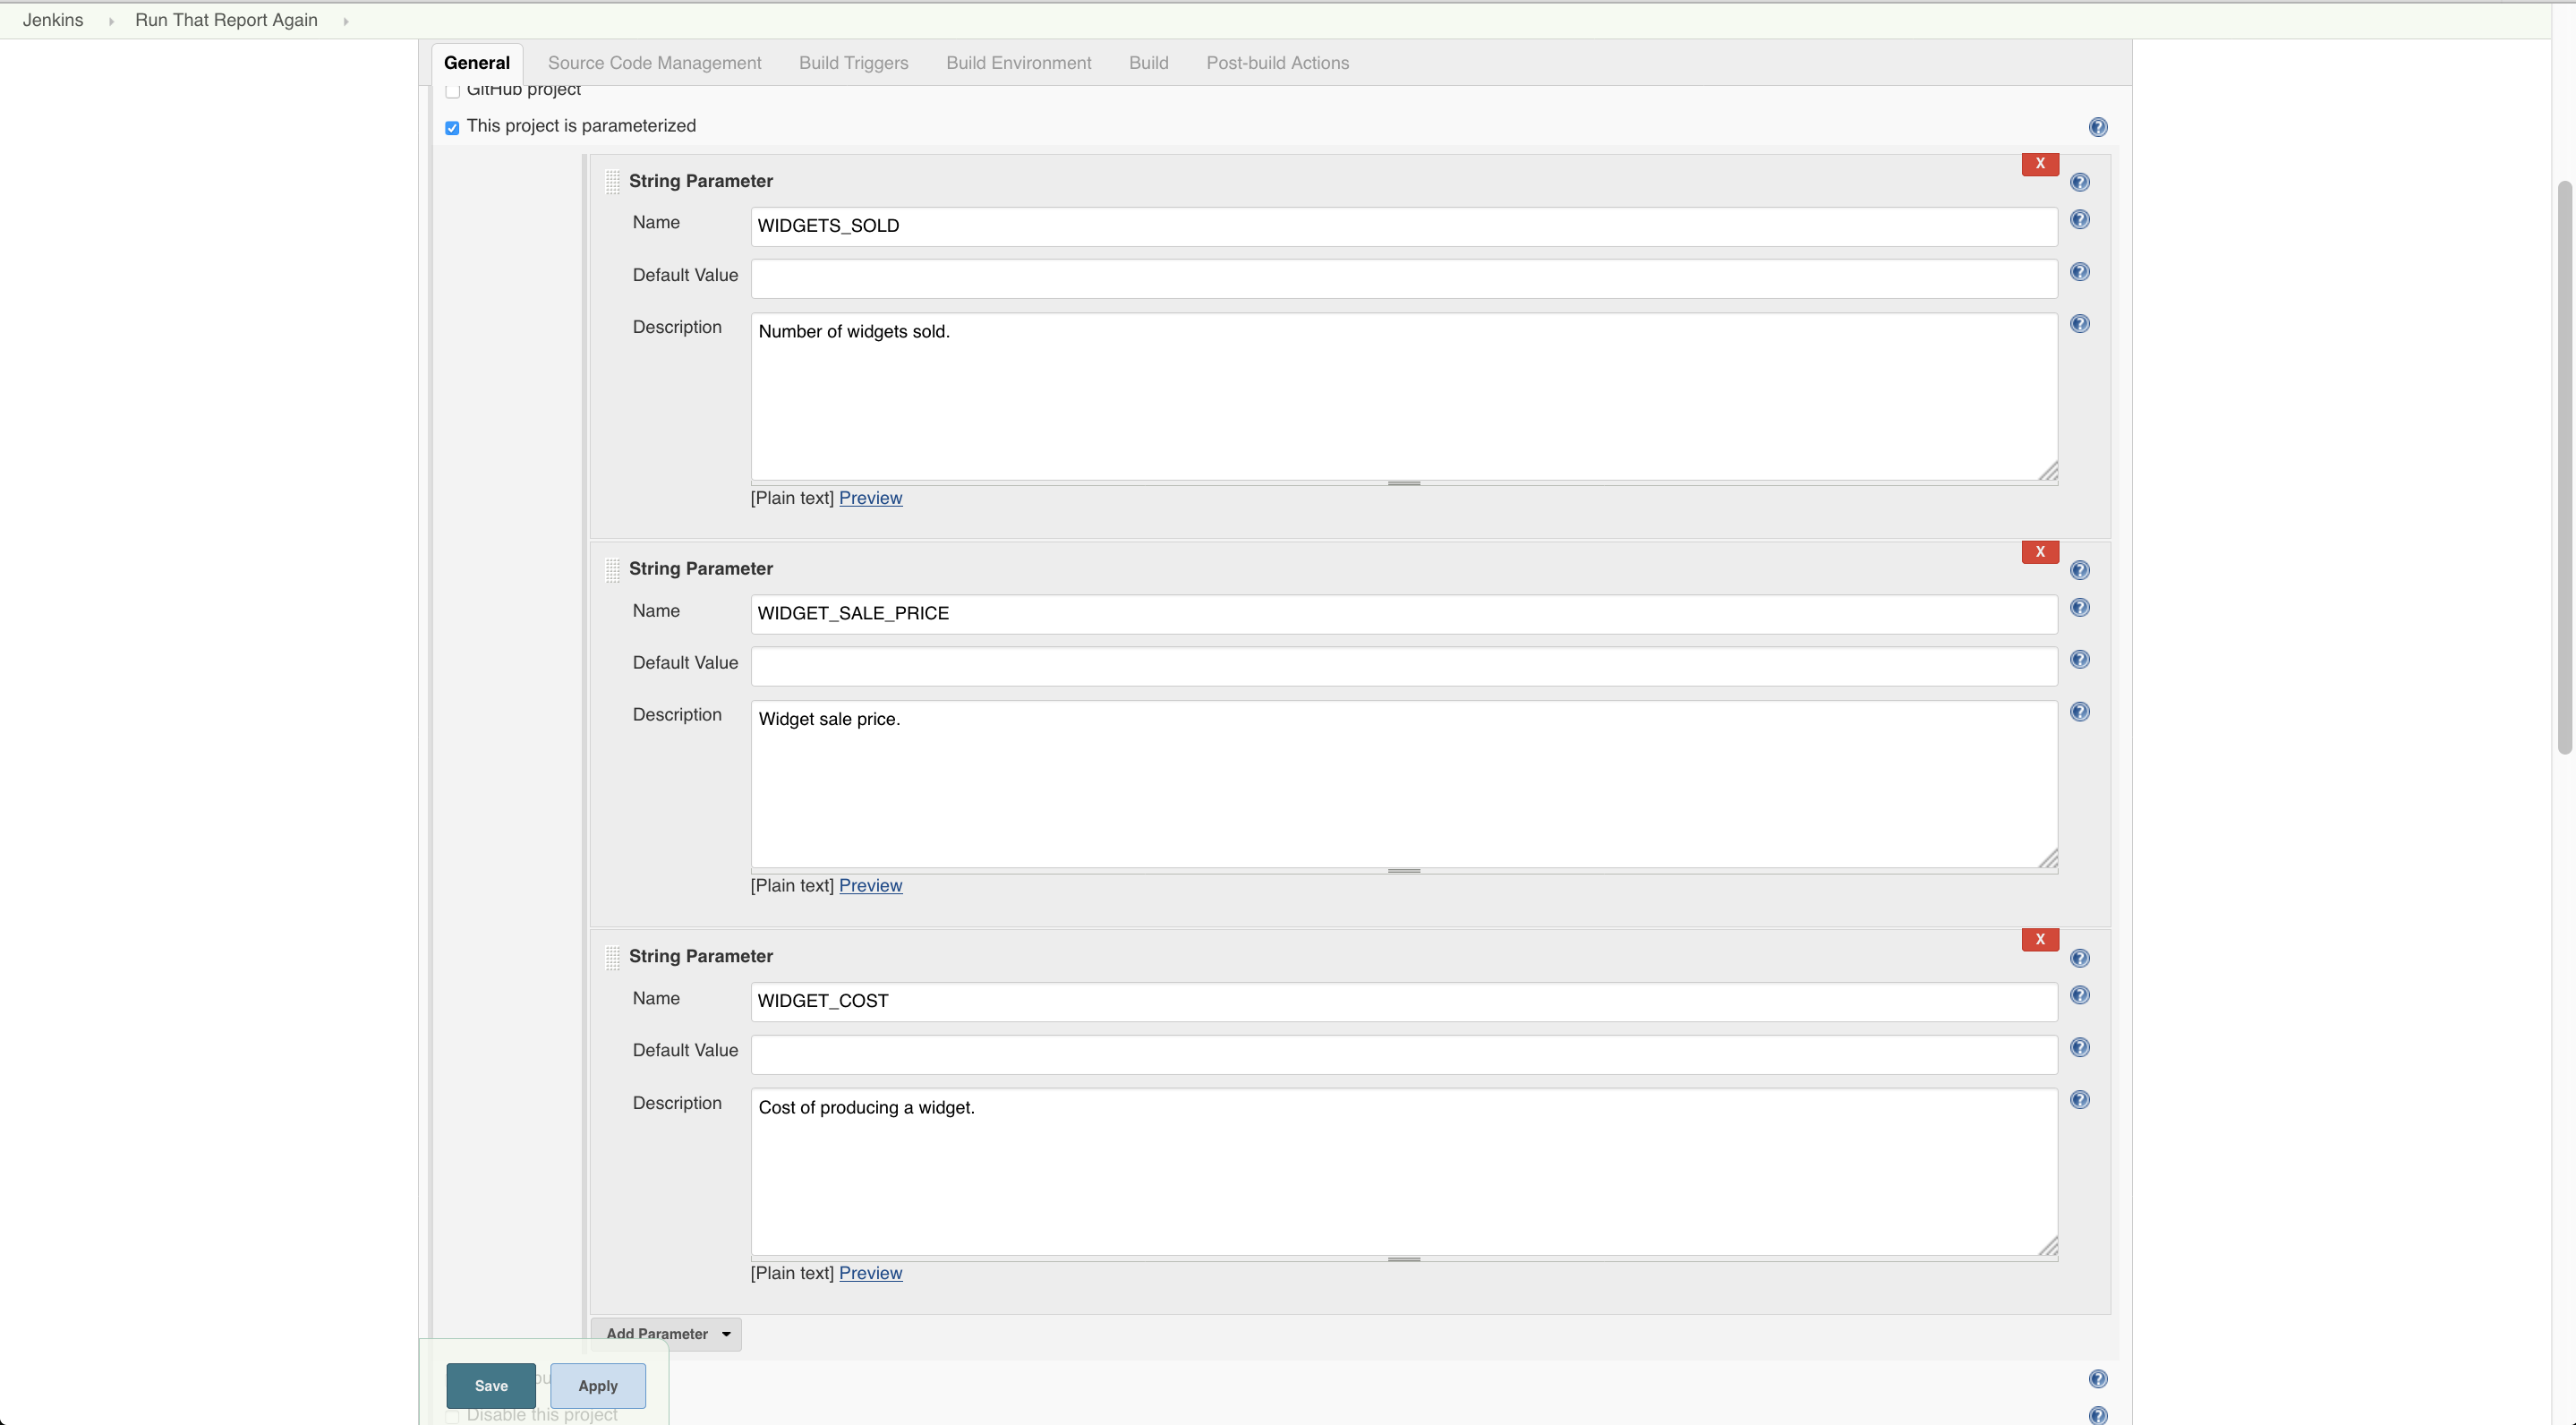Open the Add Parameter dropdown
Image resolution: width=2576 pixels, height=1425 pixels.
[667, 1333]
